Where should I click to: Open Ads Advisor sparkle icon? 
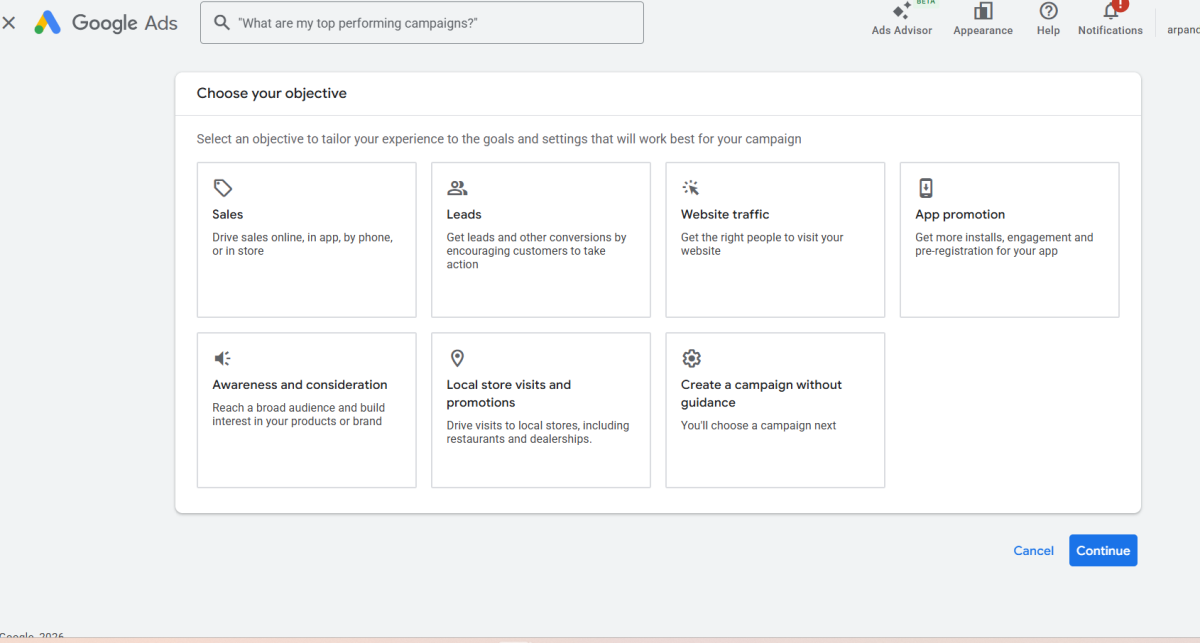tap(901, 11)
